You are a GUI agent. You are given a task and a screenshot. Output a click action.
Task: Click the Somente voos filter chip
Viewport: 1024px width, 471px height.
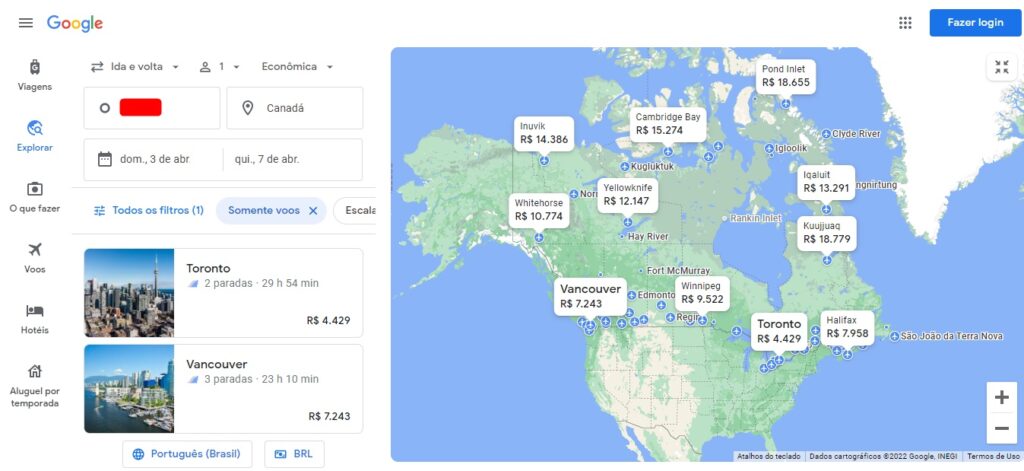point(264,210)
